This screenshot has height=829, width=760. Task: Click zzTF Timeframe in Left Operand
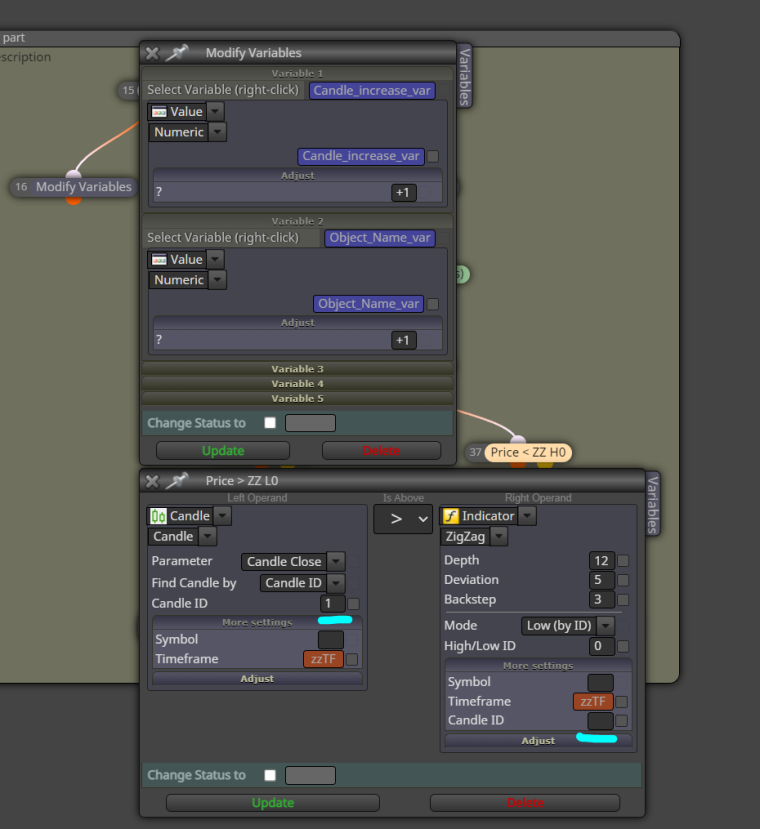[324, 659]
